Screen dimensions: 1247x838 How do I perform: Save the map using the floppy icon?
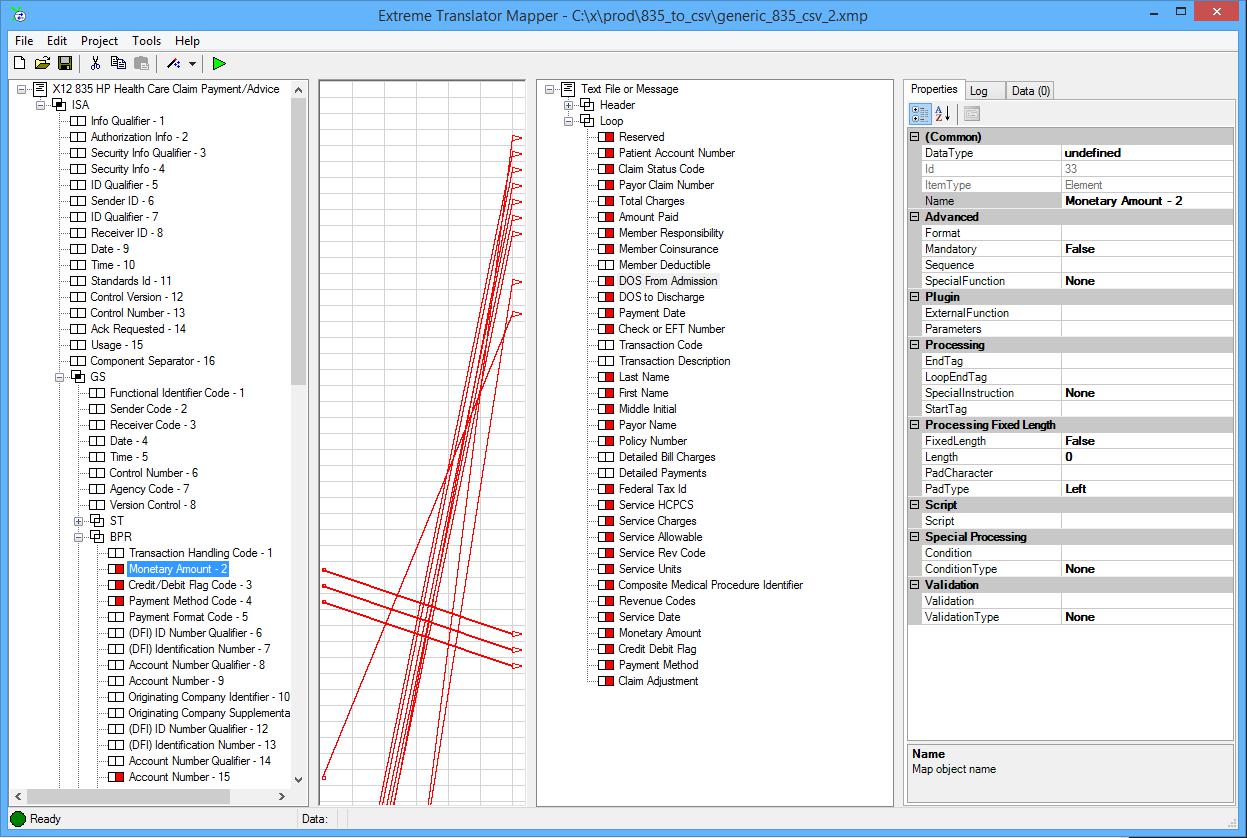[64, 64]
